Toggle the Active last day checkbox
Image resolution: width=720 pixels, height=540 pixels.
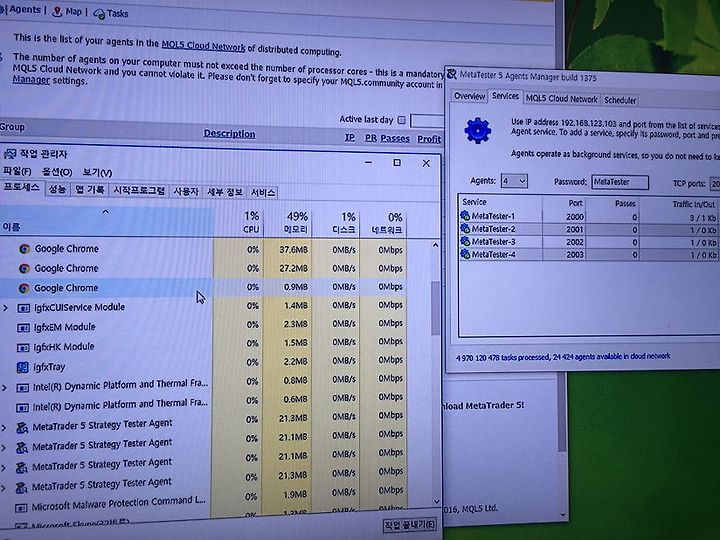[402, 120]
